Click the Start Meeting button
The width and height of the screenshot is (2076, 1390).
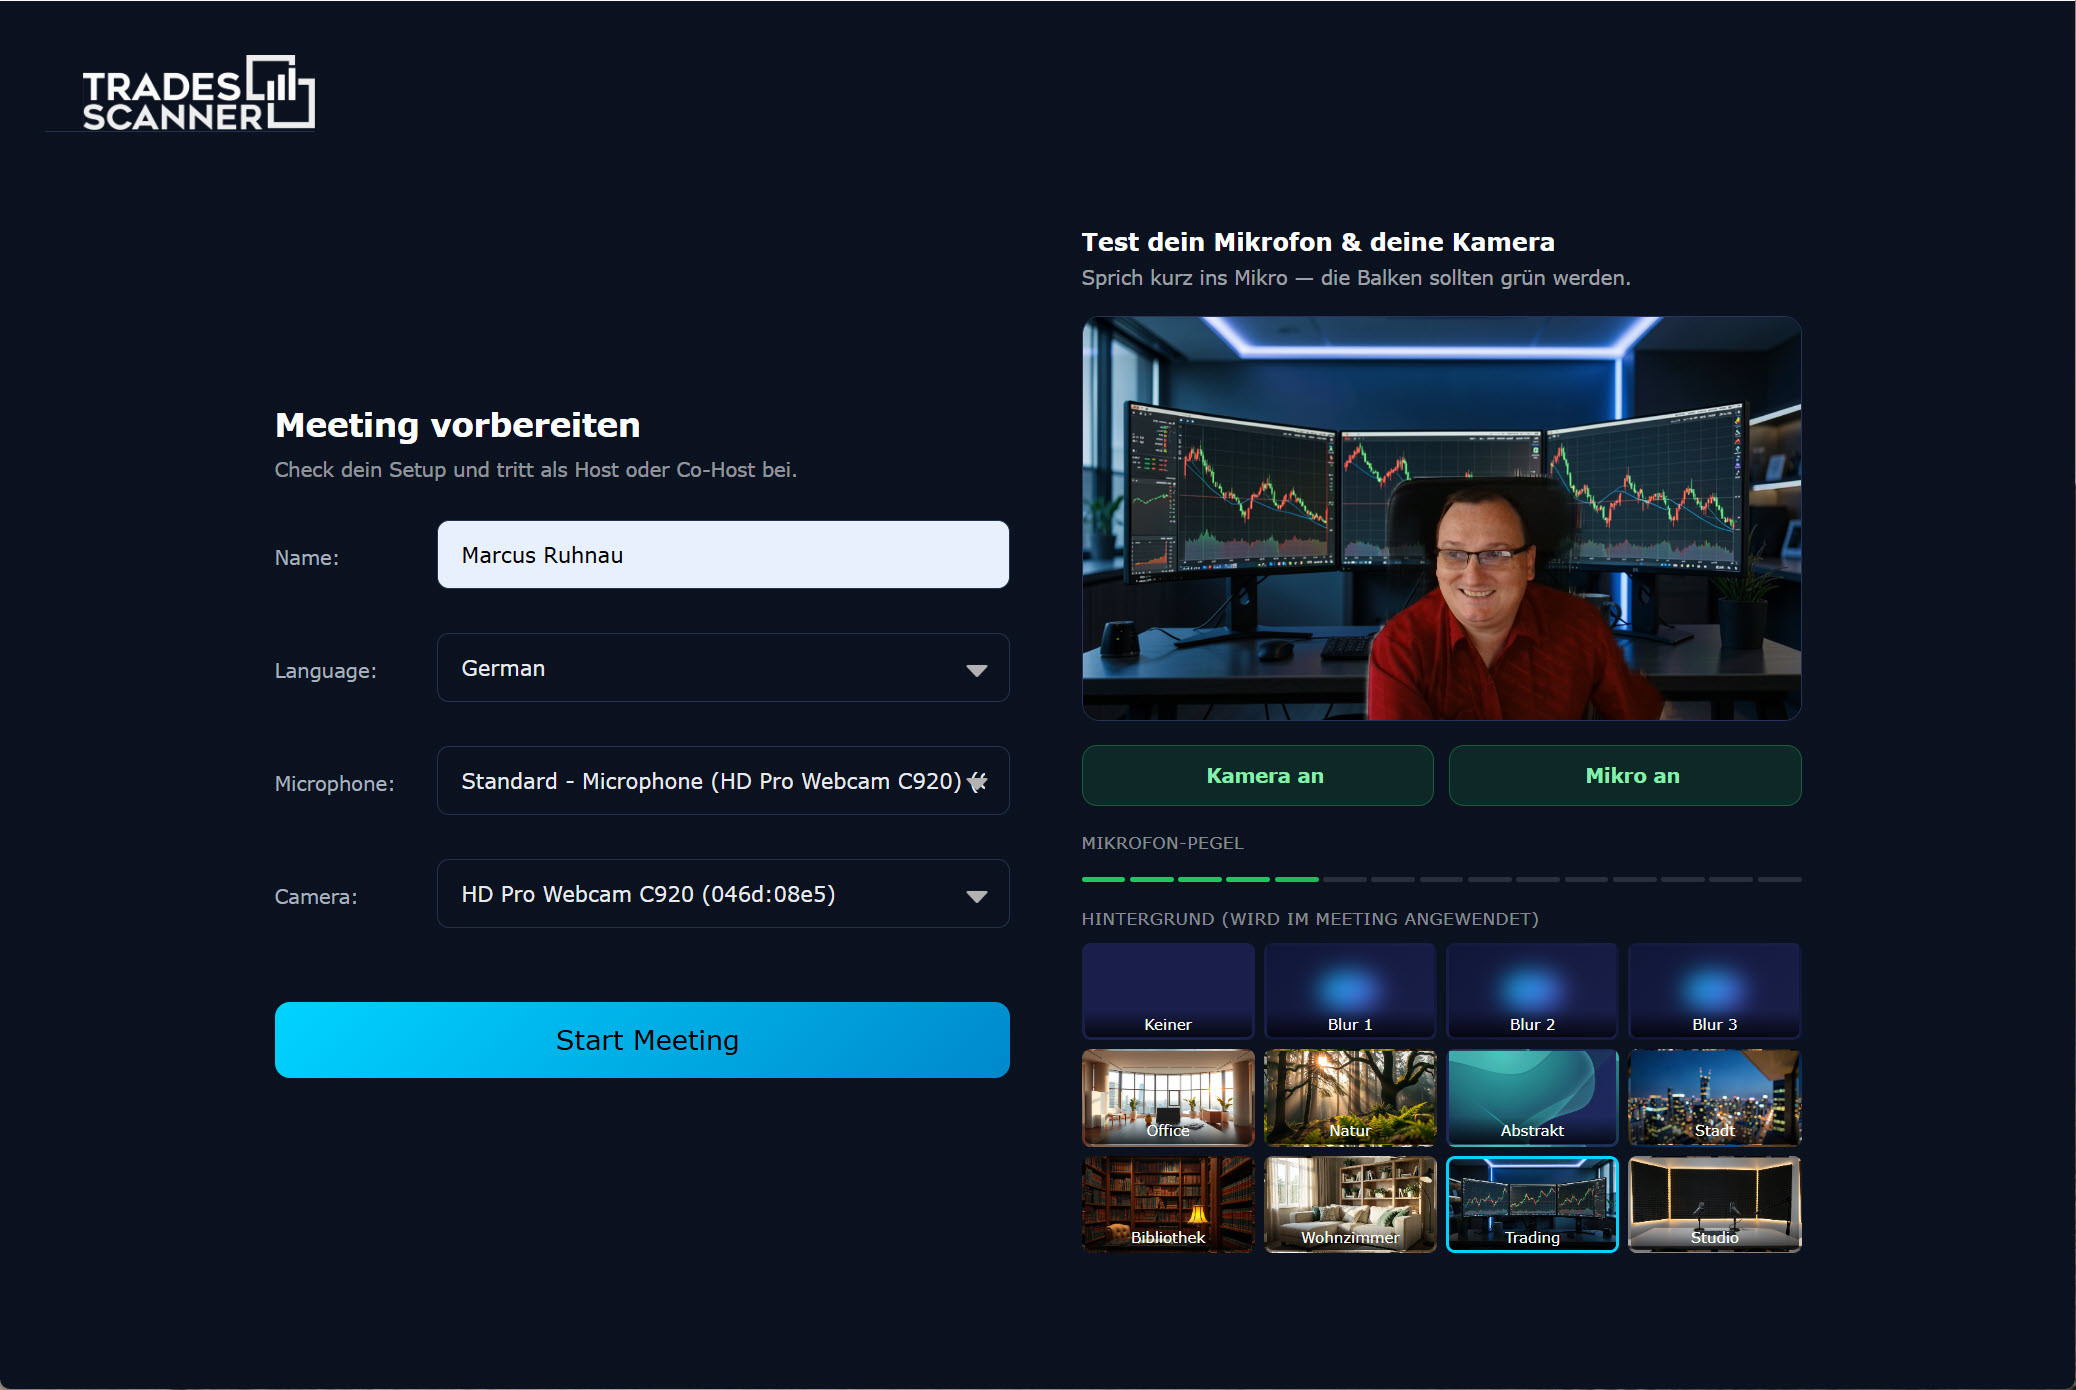642,1040
